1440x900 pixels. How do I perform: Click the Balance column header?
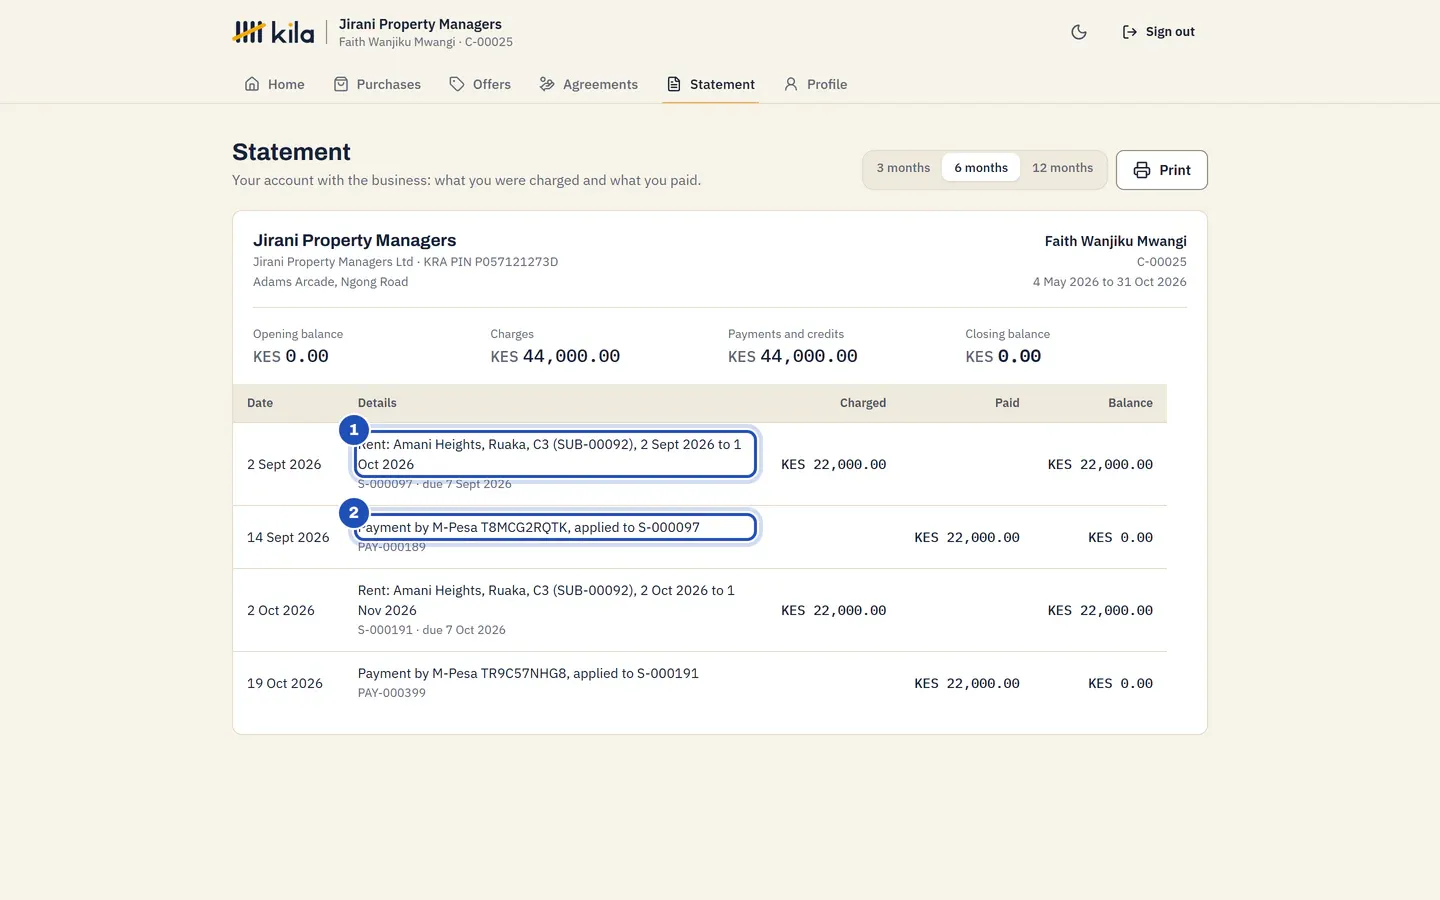(x=1130, y=403)
